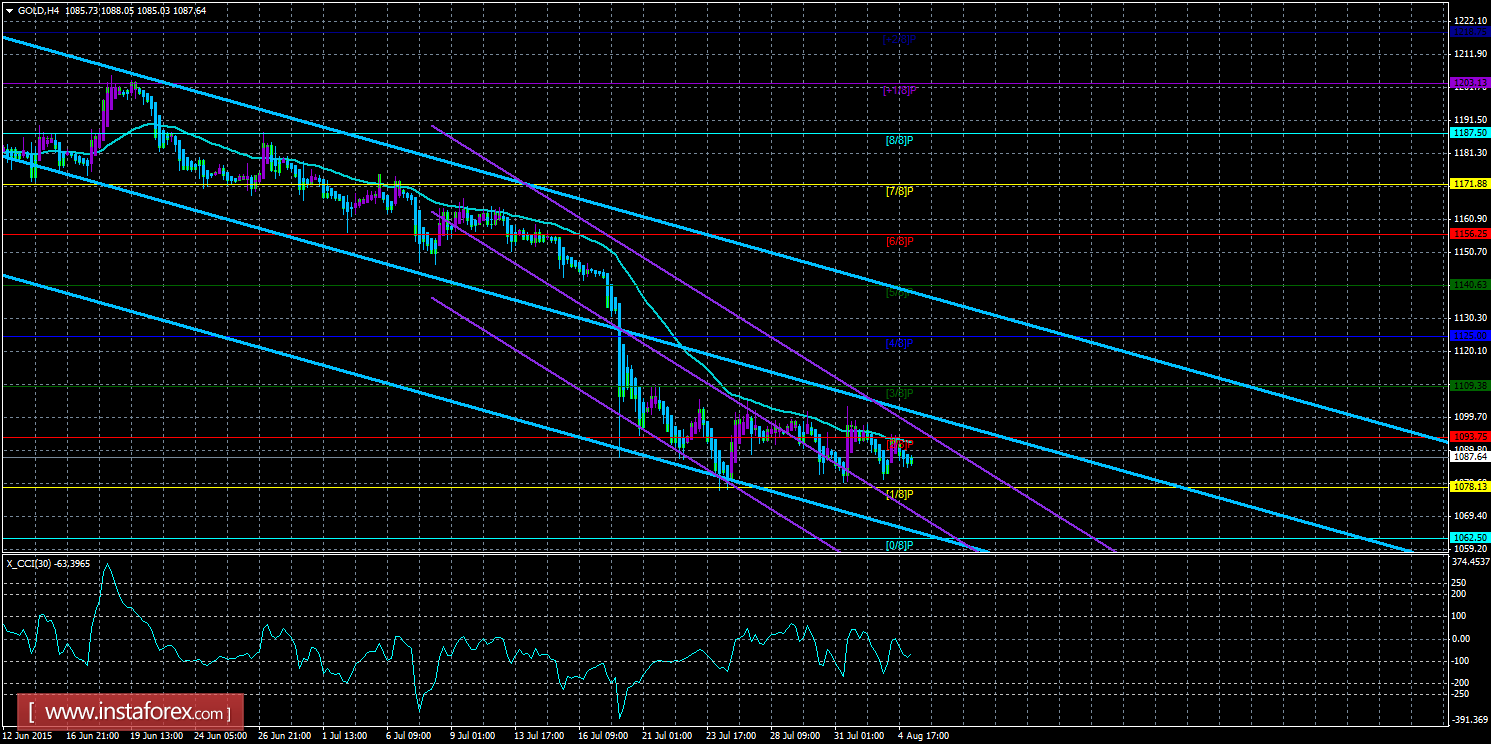This screenshot has width=1491, height=744.
Task: Click the 1130.30 price scale value
Action: coord(1470,317)
